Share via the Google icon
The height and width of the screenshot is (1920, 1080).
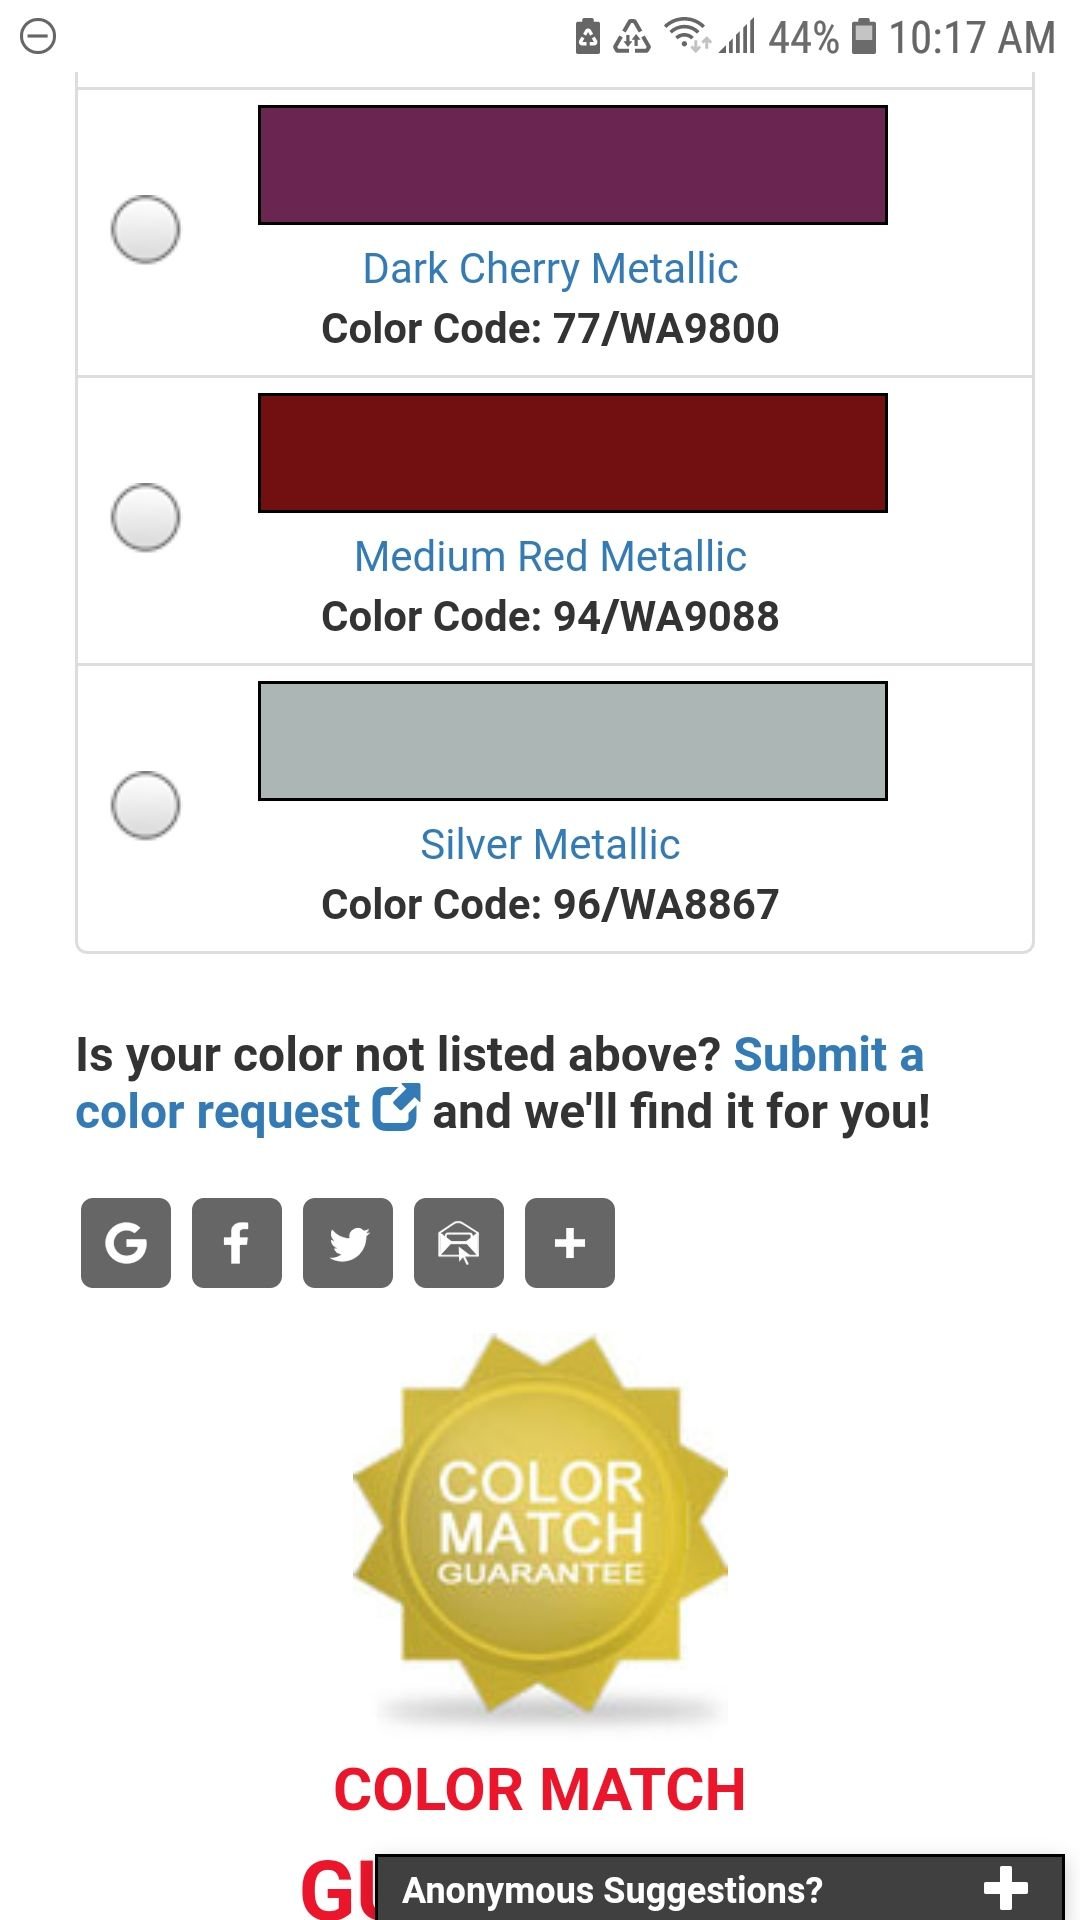[x=126, y=1243]
